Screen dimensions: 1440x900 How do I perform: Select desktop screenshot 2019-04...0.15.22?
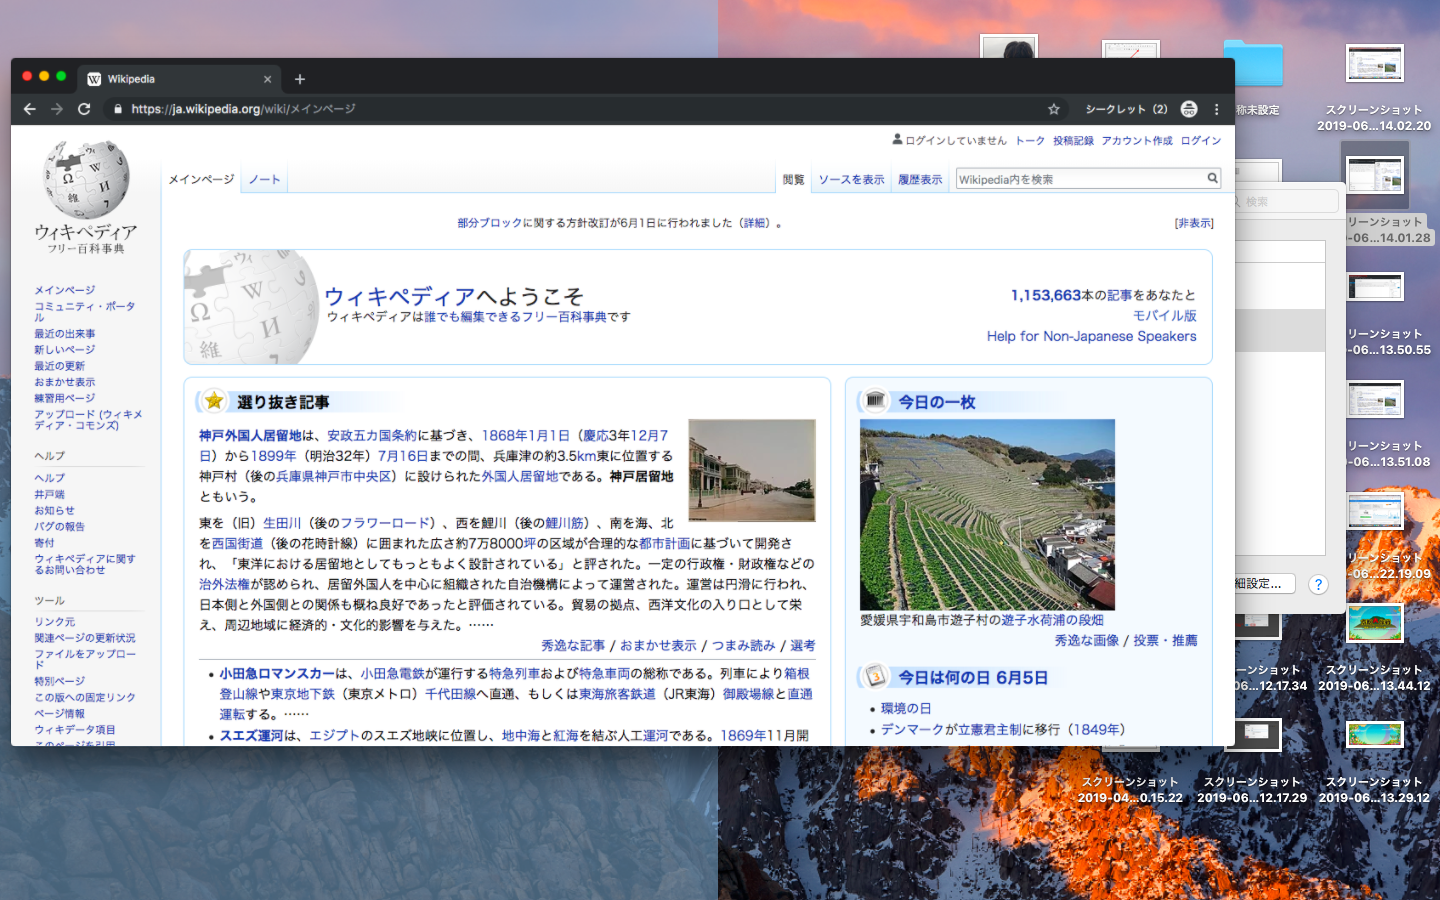1130,789
